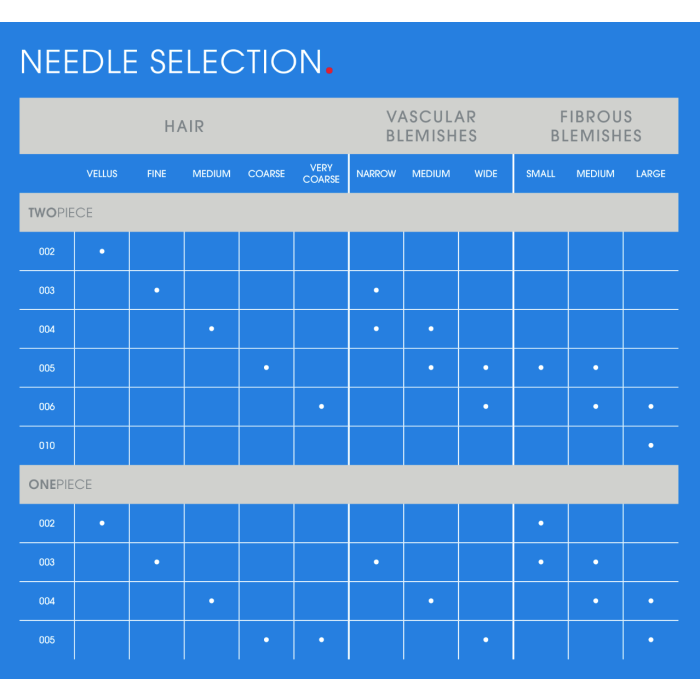Click the HAIR category heading

[184, 126]
